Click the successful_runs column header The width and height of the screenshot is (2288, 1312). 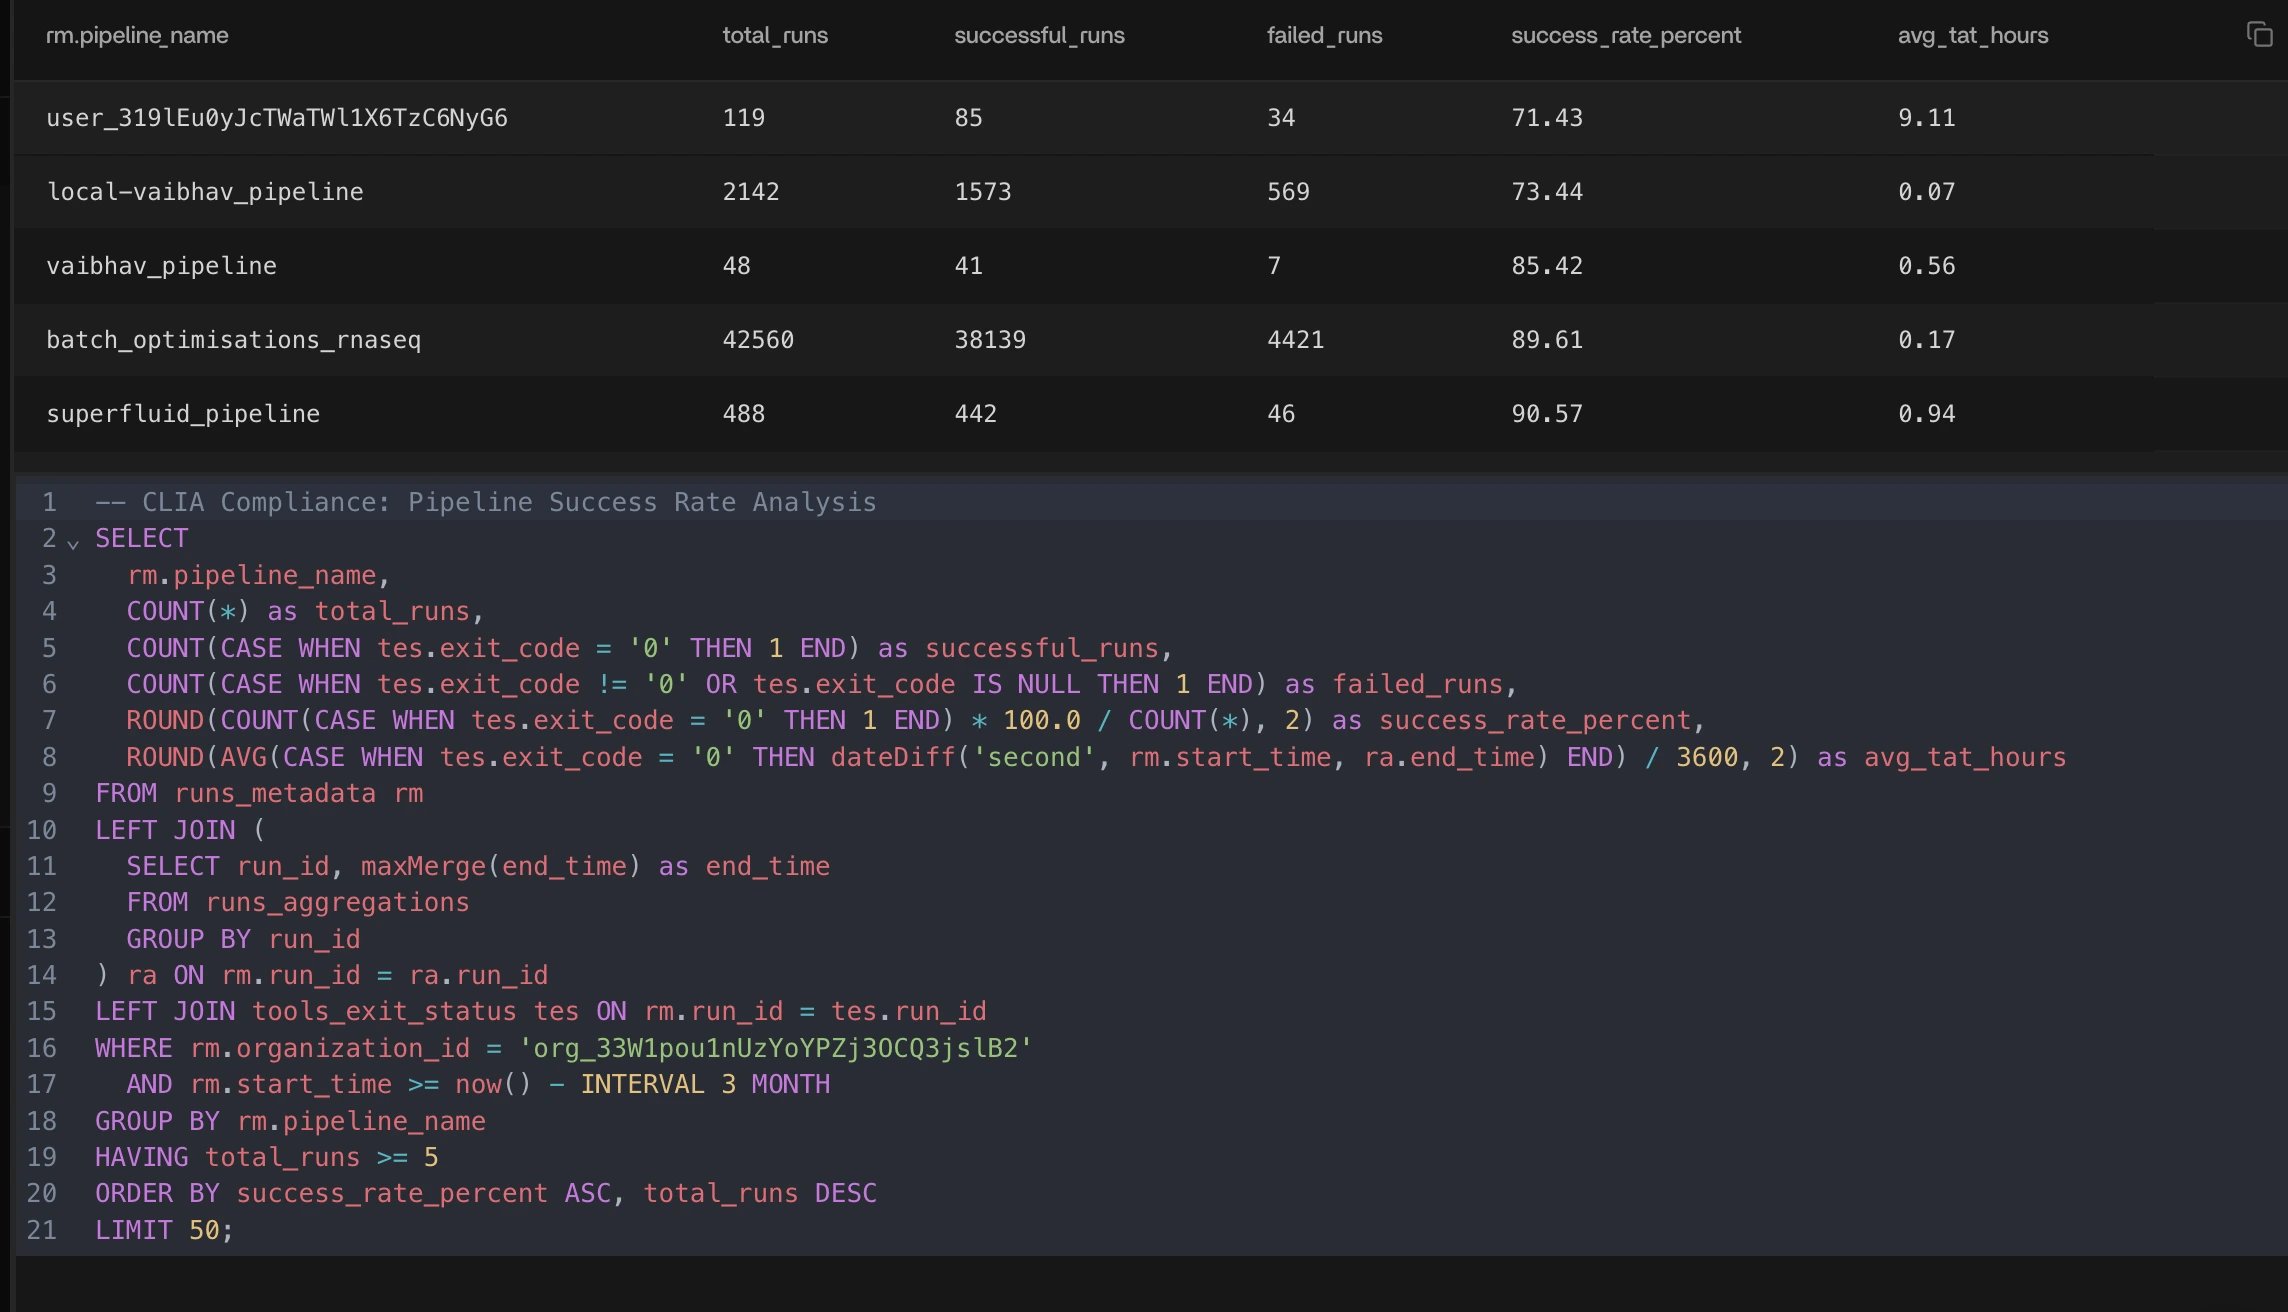click(x=1039, y=35)
